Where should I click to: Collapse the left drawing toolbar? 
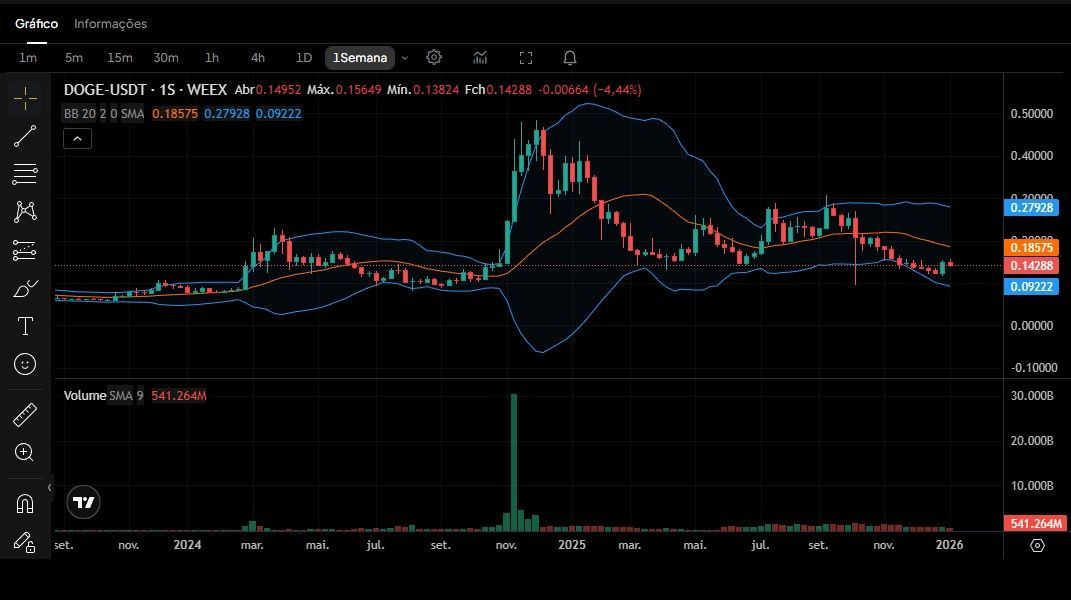(x=50, y=488)
